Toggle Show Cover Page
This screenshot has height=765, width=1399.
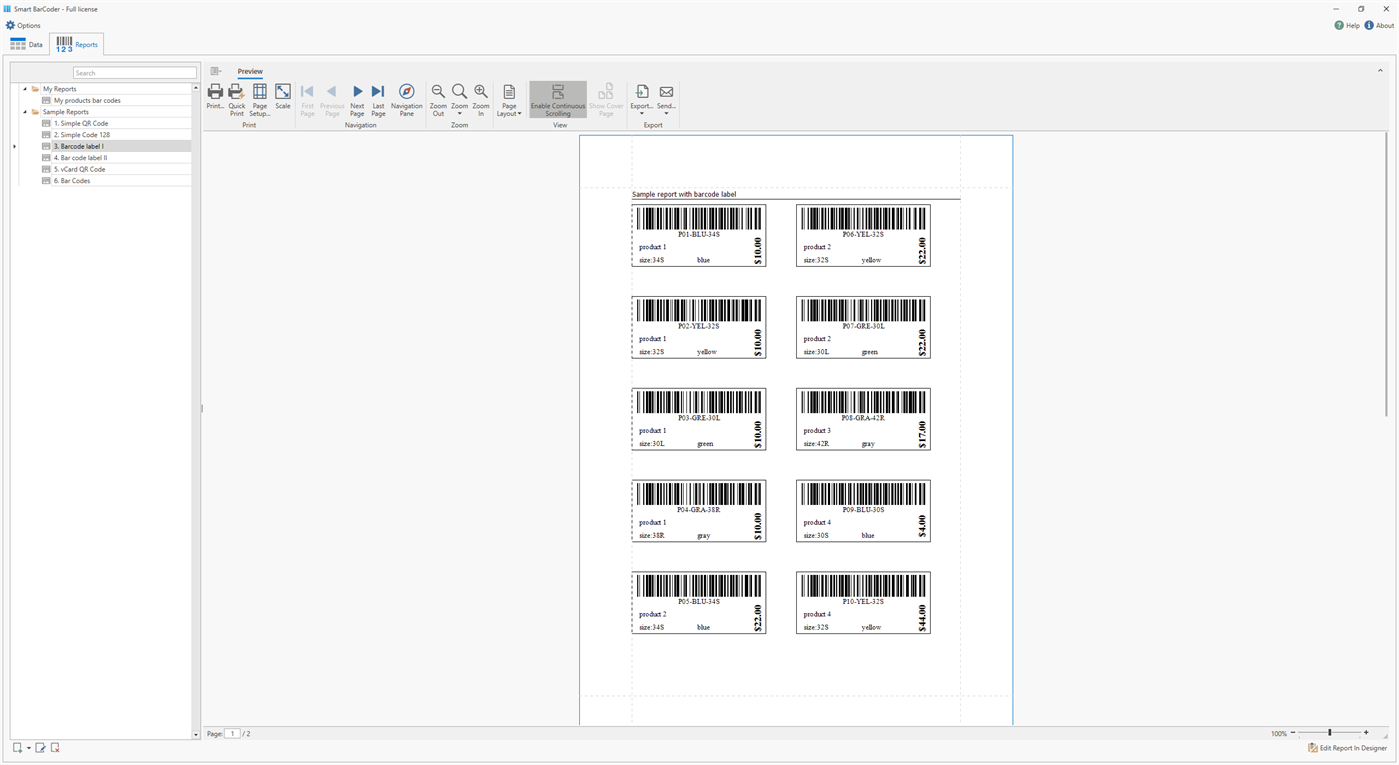pos(605,99)
